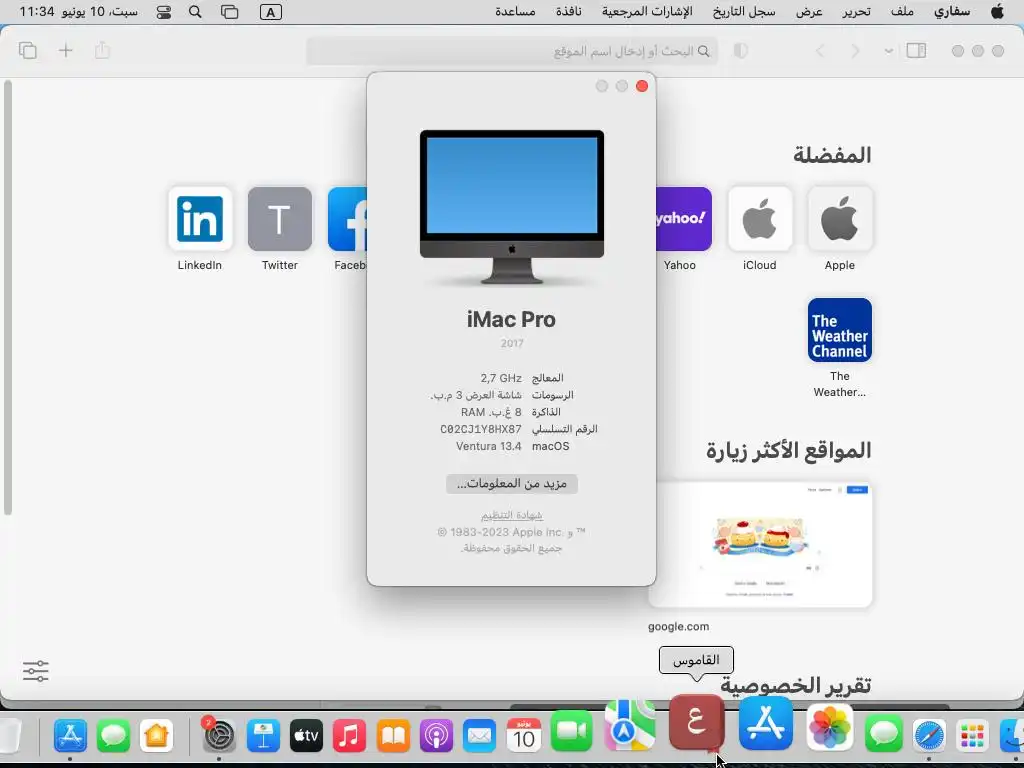Open Calendar in the Dock

click(524, 735)
